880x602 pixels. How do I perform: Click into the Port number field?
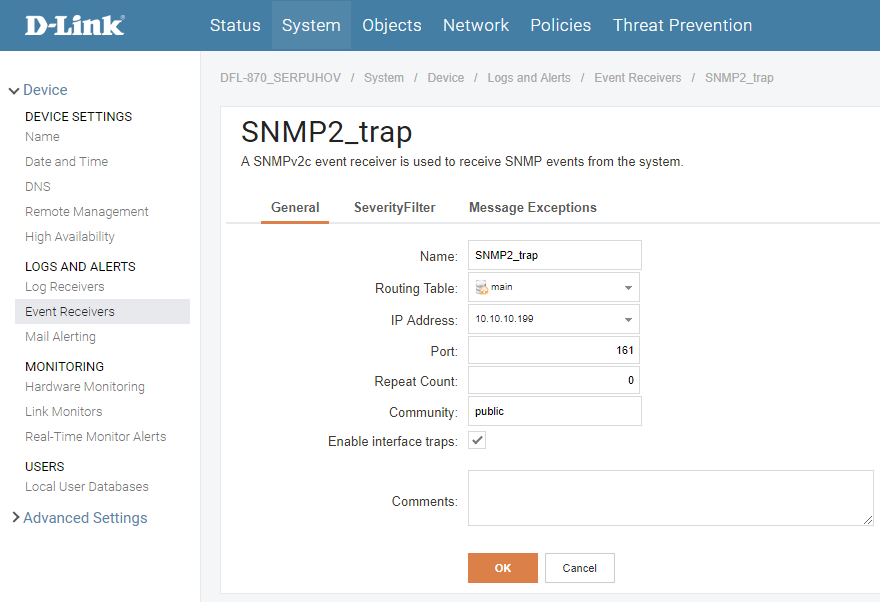[553, 351]
